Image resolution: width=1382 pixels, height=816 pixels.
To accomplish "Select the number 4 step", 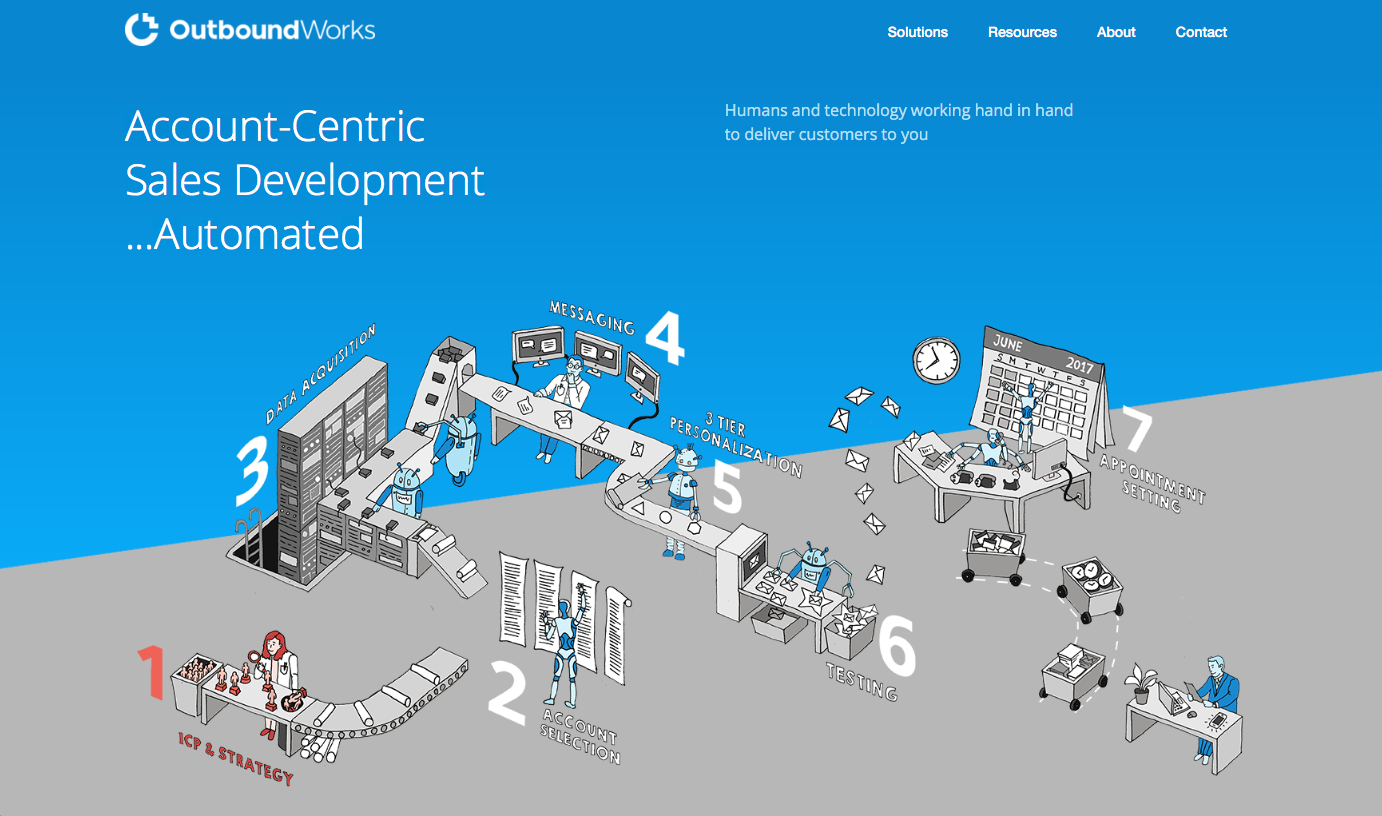I will pos(665,337).
